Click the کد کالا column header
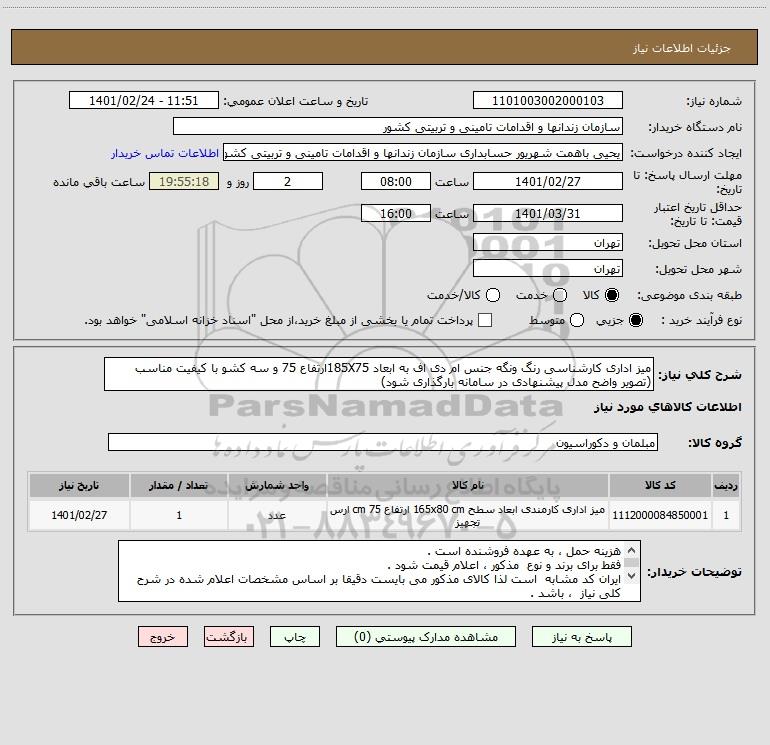The width and height of the screenshot is (770, 745). [660, 485]
